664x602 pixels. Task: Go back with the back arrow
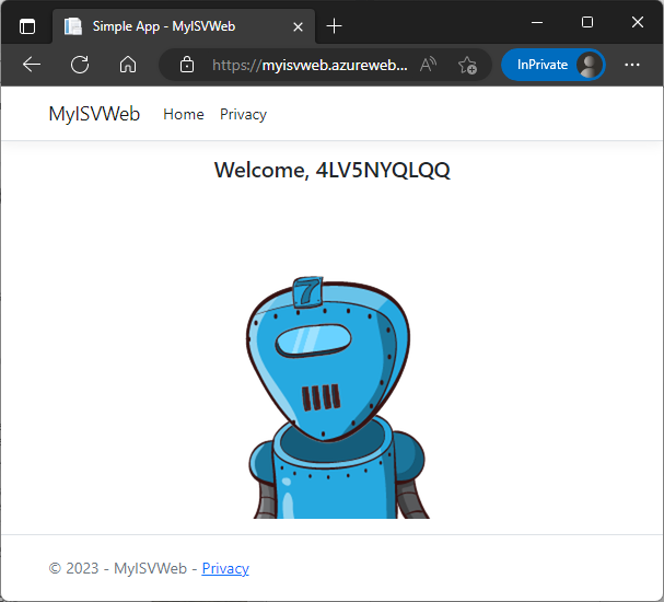point(32,65)
